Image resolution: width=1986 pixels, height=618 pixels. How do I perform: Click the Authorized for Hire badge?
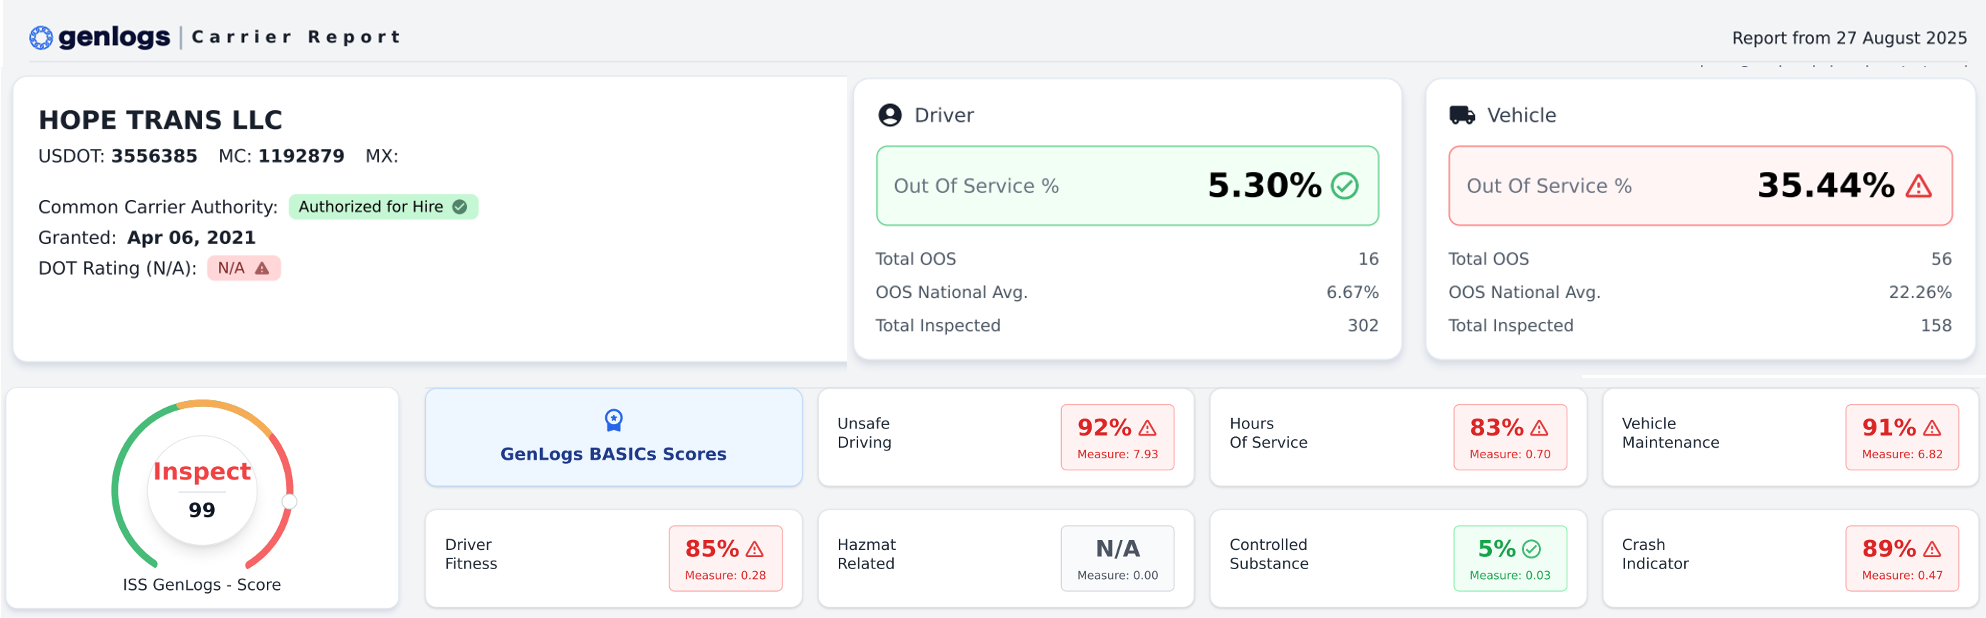383,207
